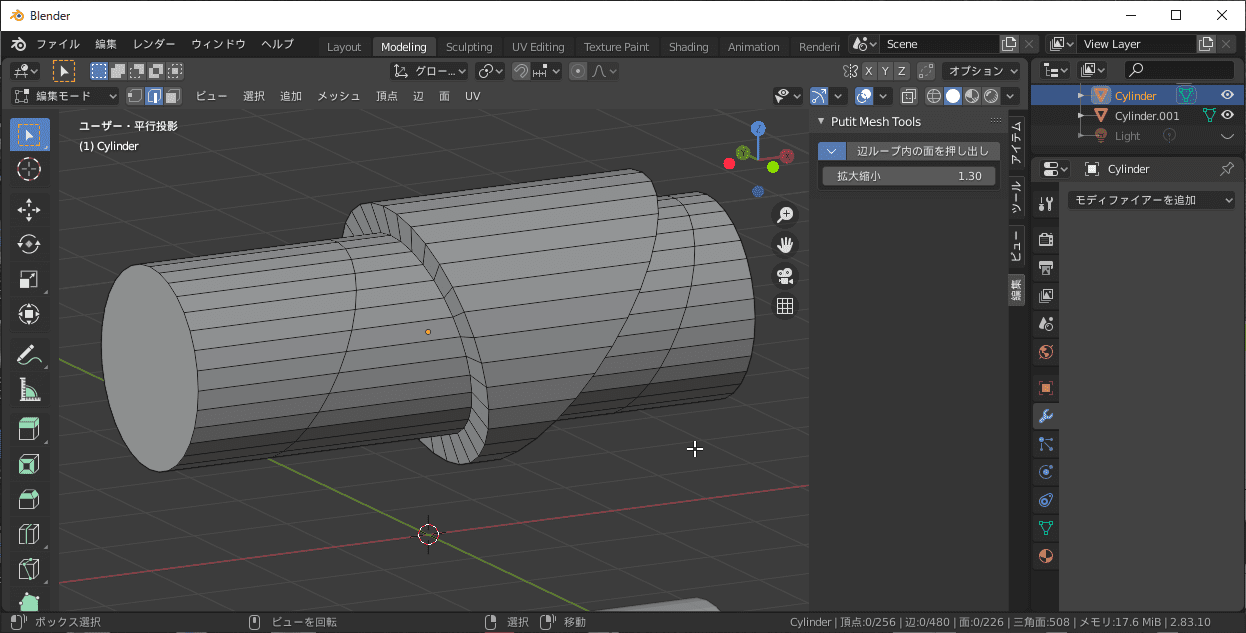Screen dimensions: 1246x633
Task: Switch to the UV Editing workspace tab
Action: coord(537,47)
